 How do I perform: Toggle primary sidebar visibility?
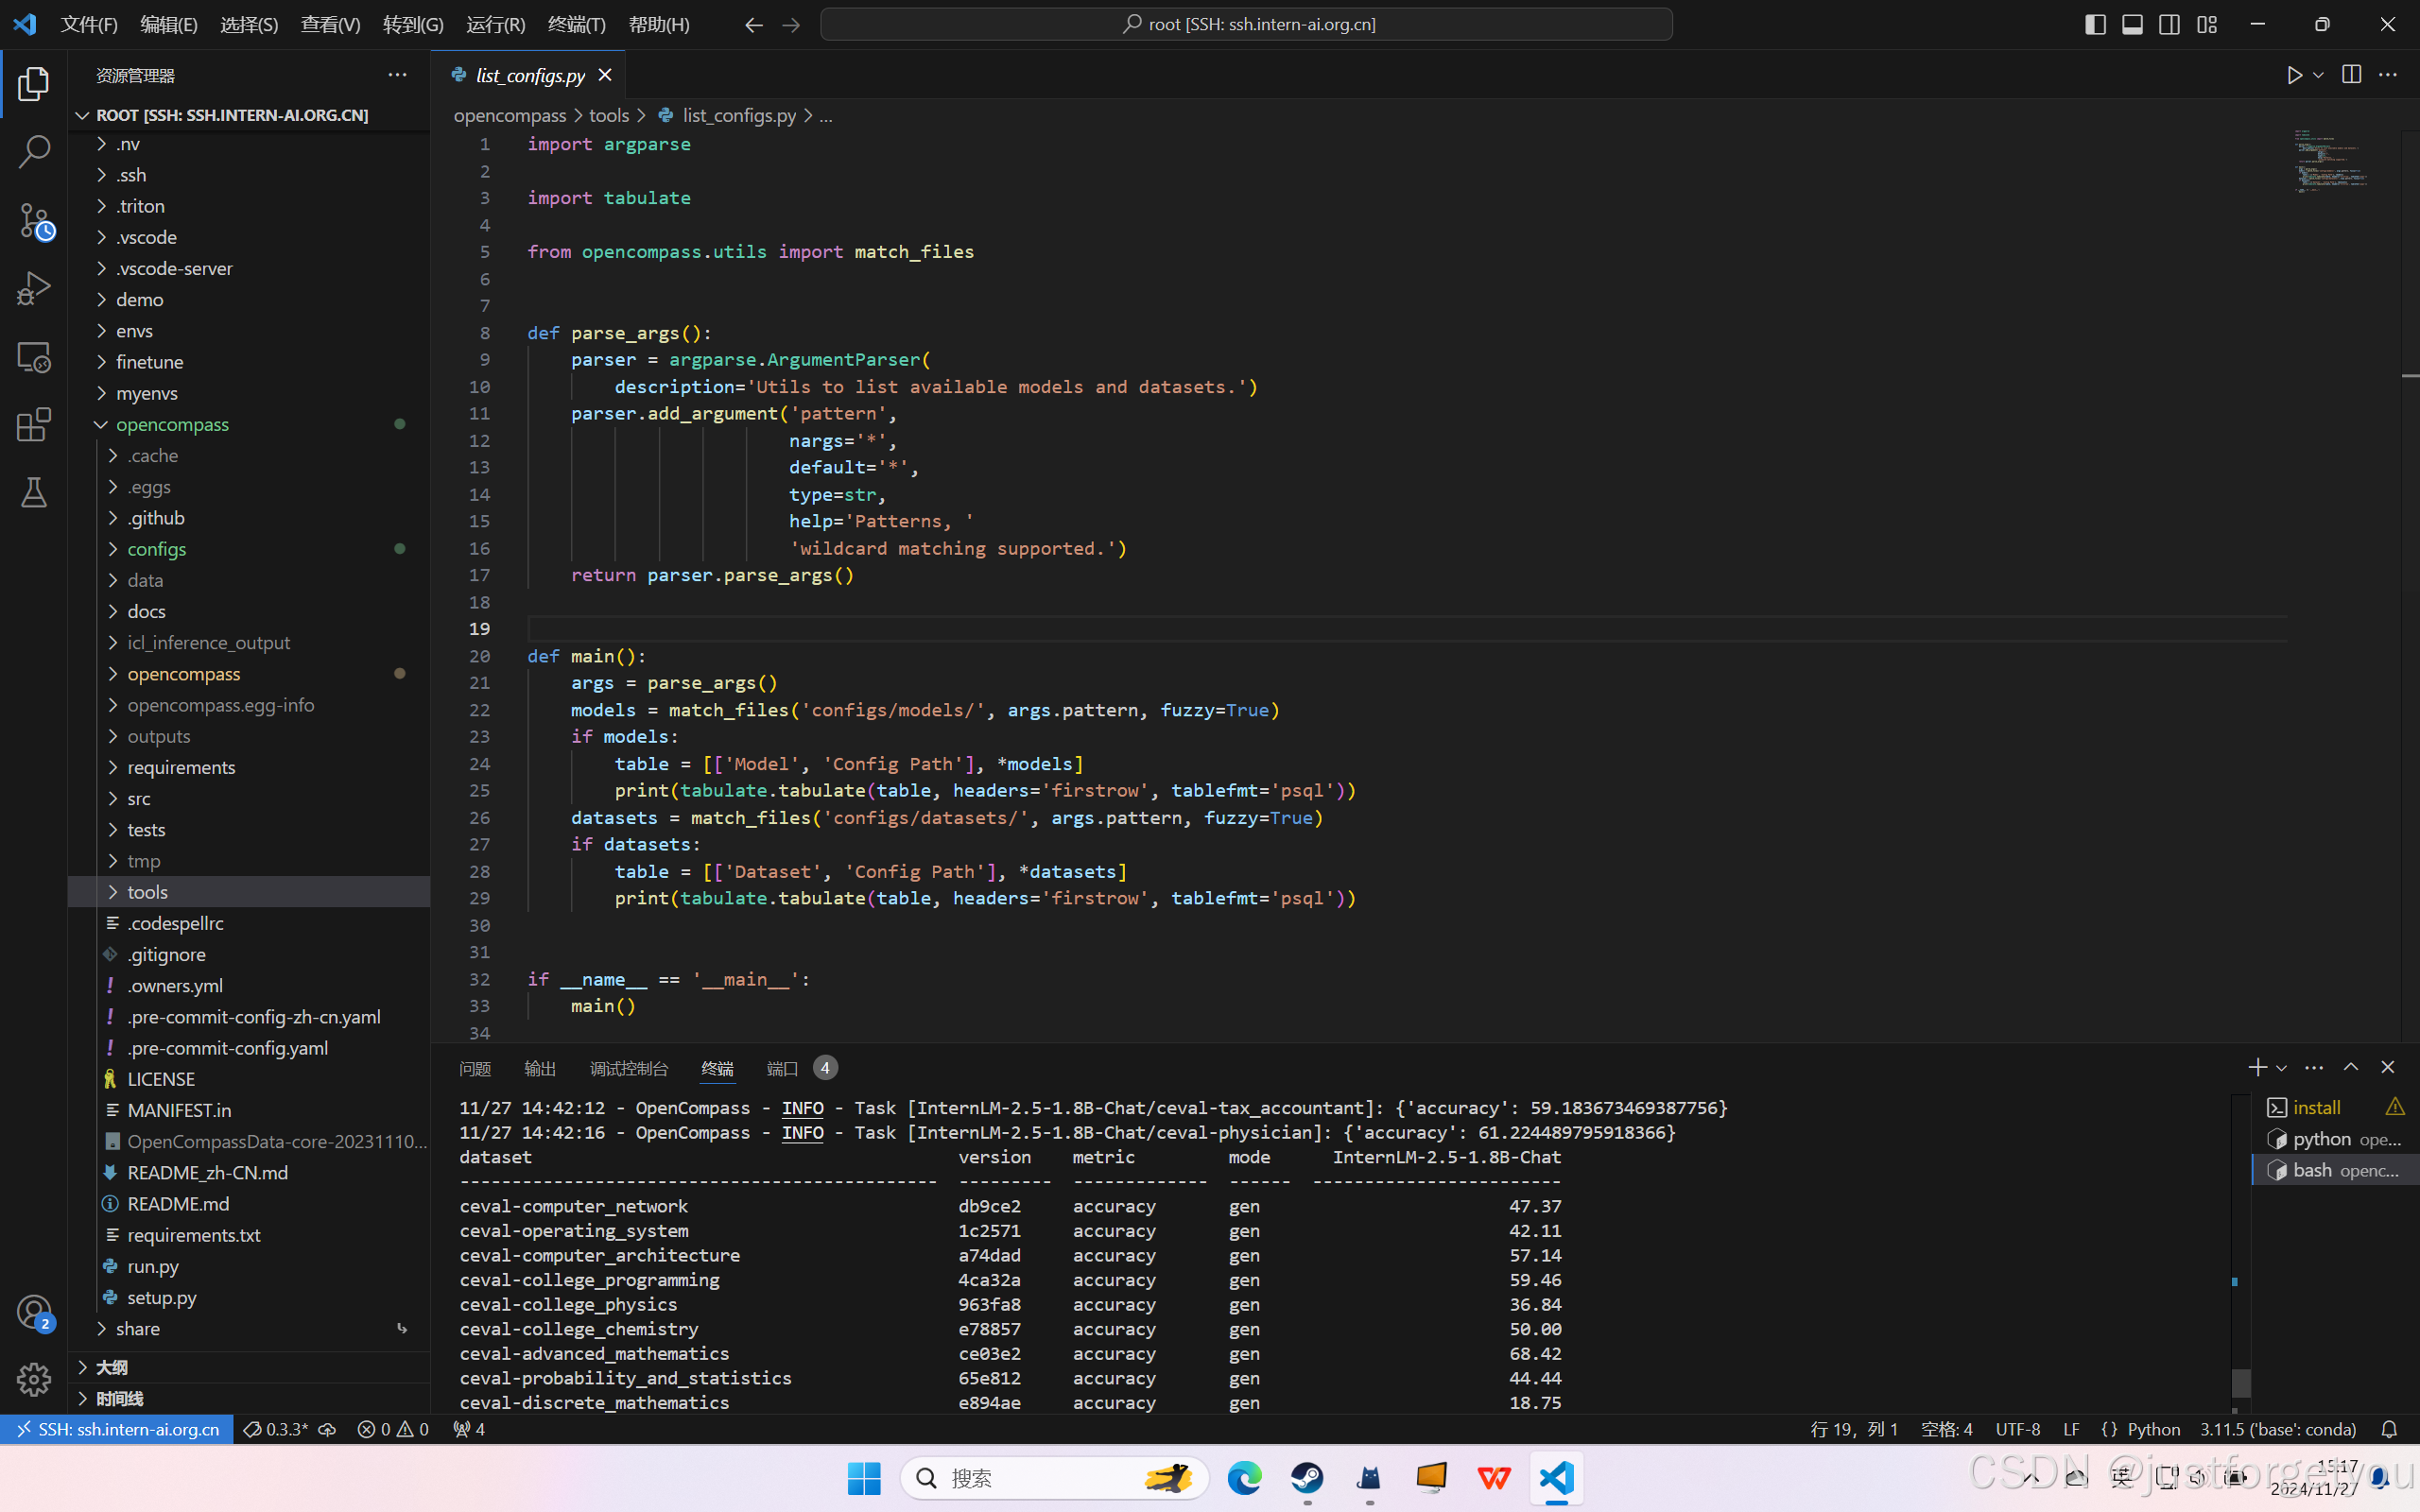pyautogui.click(x=2095, y=24)
